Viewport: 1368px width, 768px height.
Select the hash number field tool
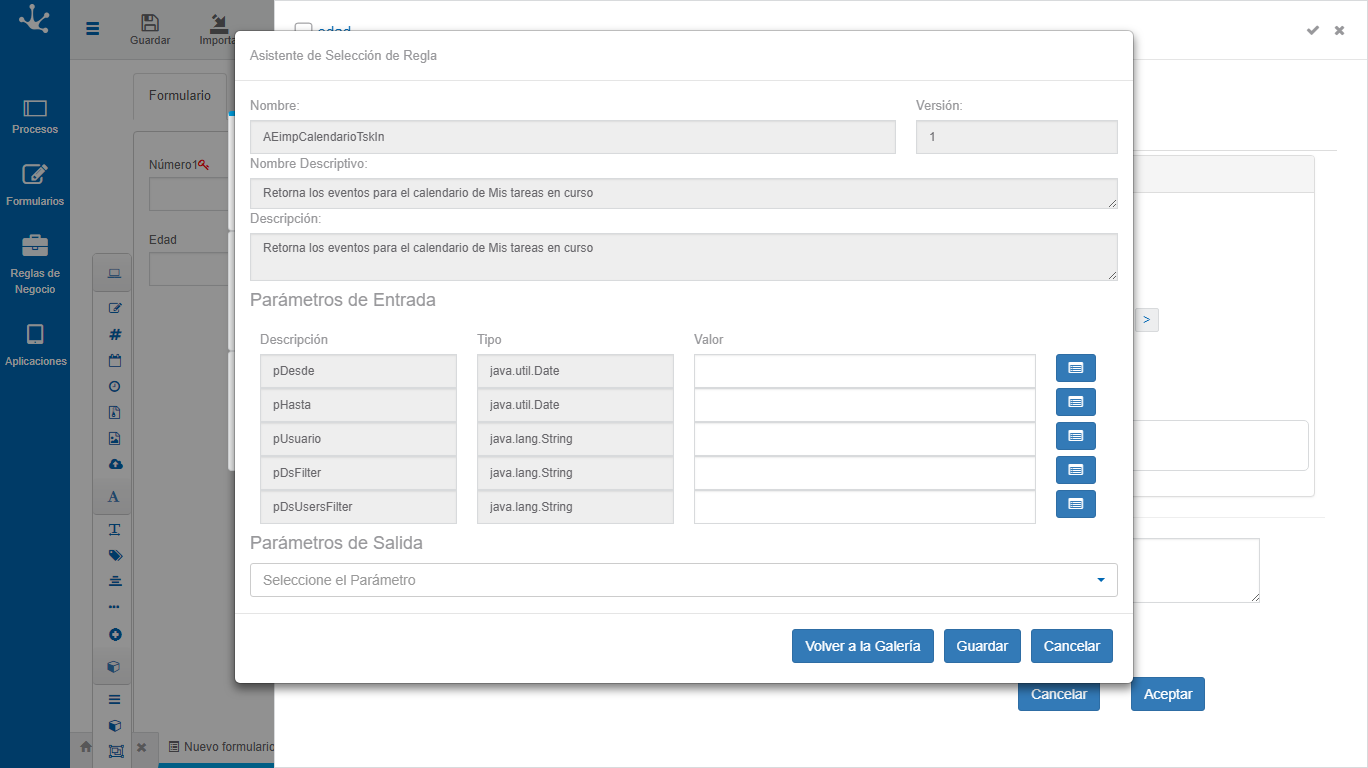click(x=114, y=335)
